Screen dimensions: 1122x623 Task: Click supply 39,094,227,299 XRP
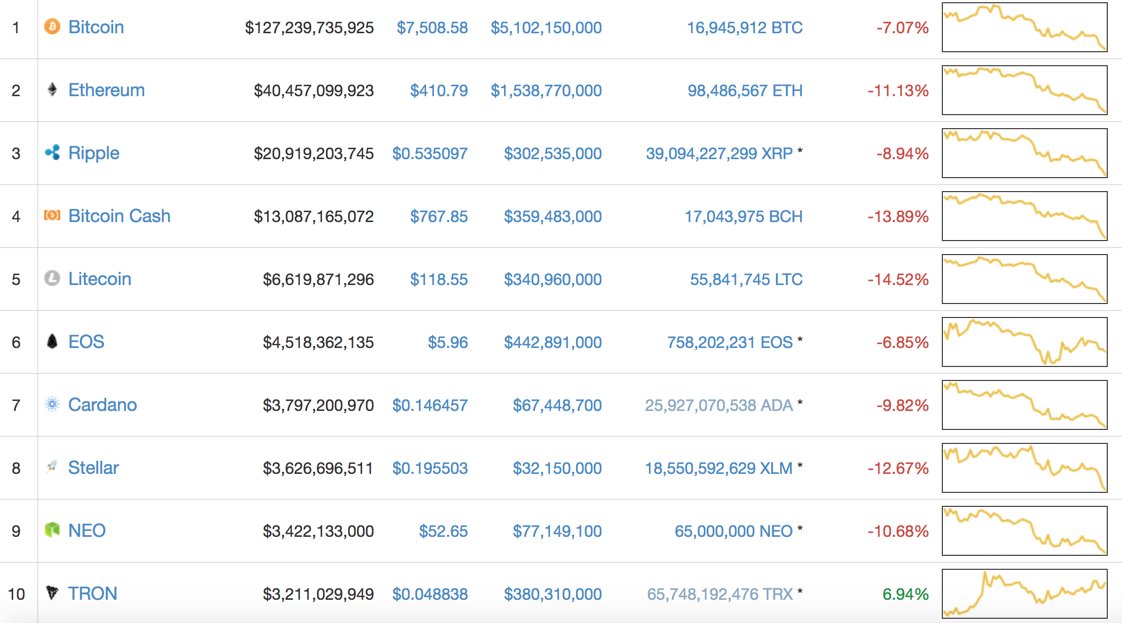[719, 154]
